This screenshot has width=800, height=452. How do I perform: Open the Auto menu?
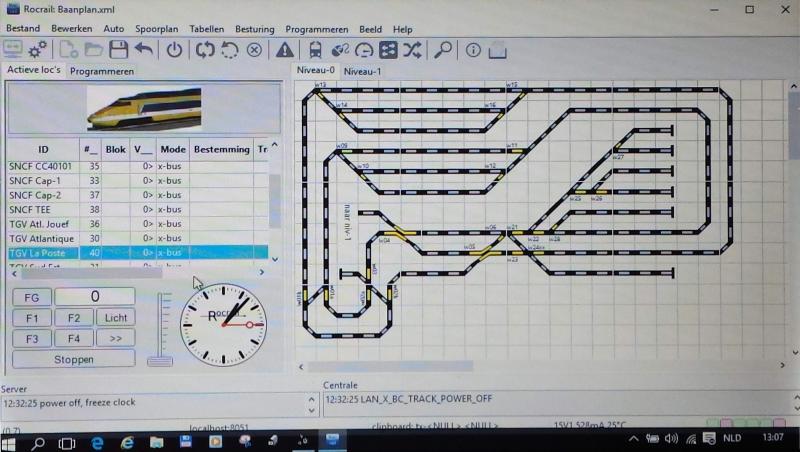point(114,29)
